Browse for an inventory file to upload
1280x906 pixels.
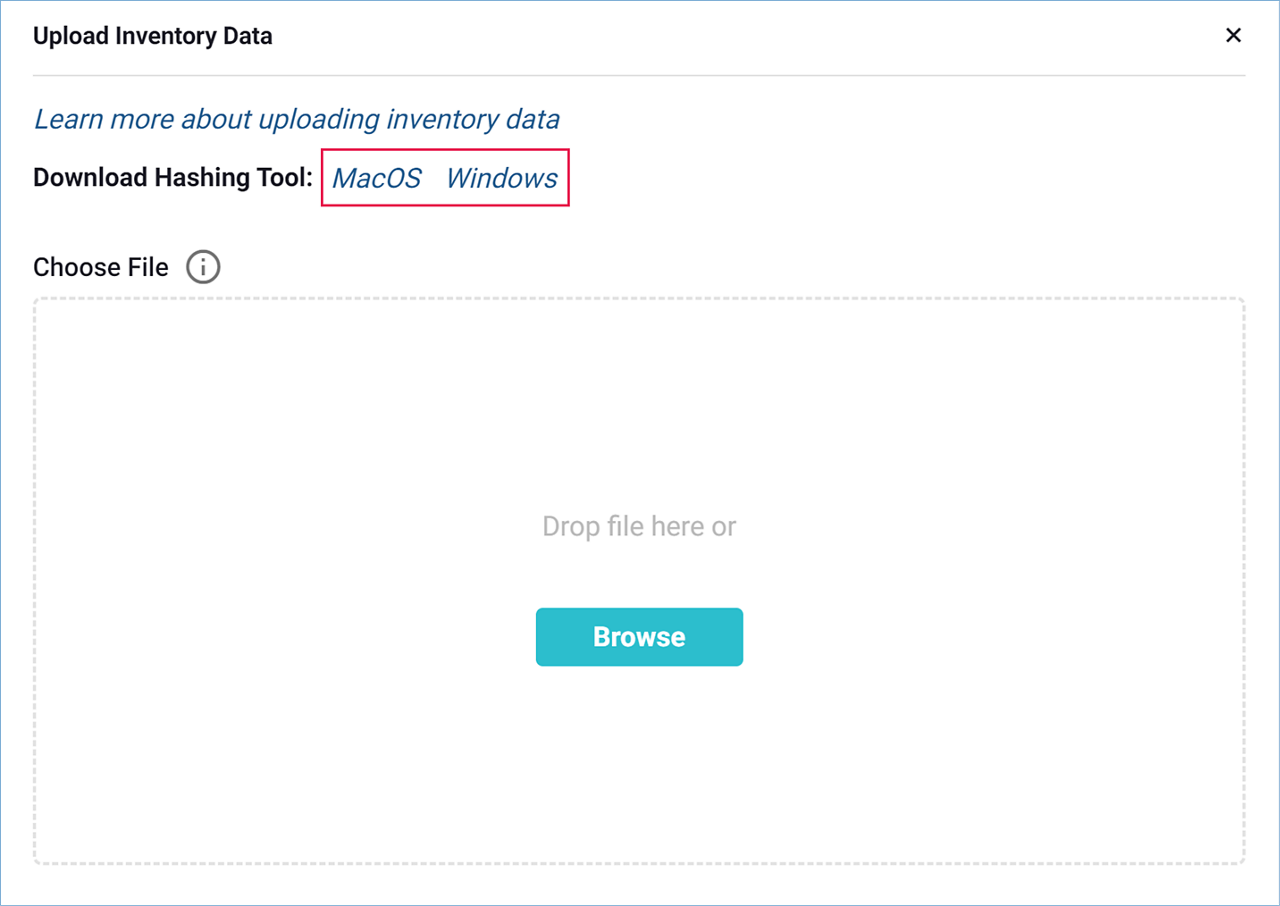point(639,637)
